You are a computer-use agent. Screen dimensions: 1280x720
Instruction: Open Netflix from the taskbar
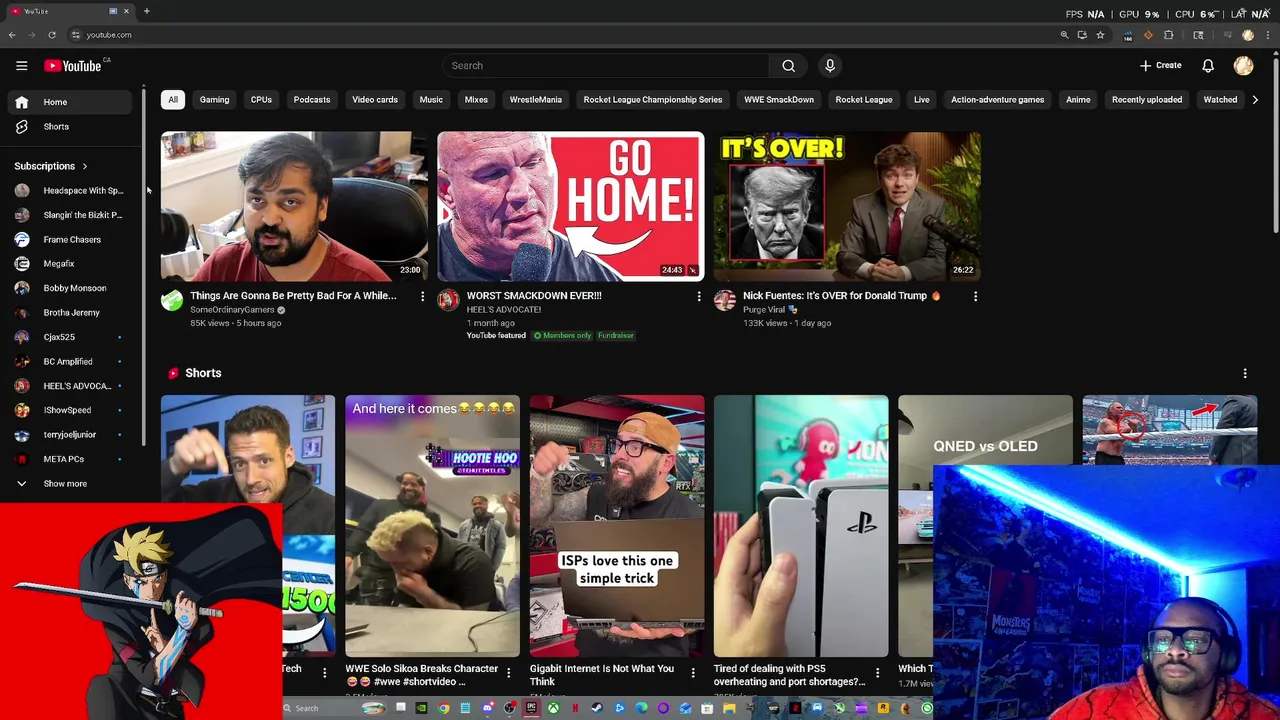point(575,708)
